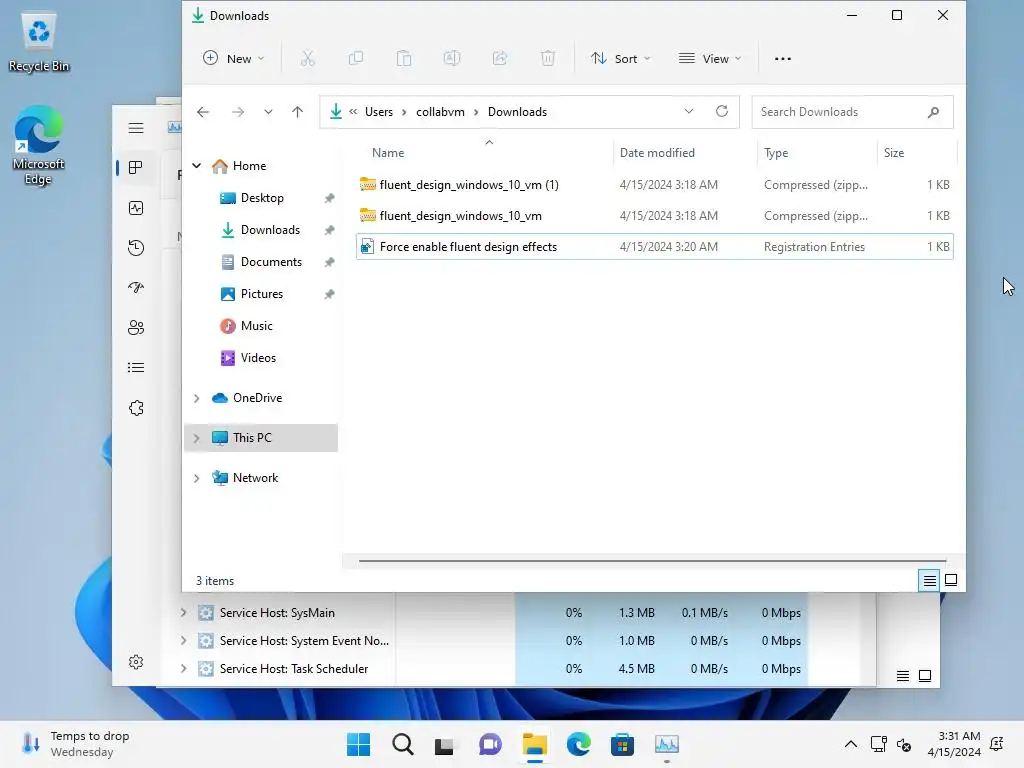Click the horizontal scrollbar in file list
The width and height of the screenshot is (1024, 768).
[x=652, y=560]
